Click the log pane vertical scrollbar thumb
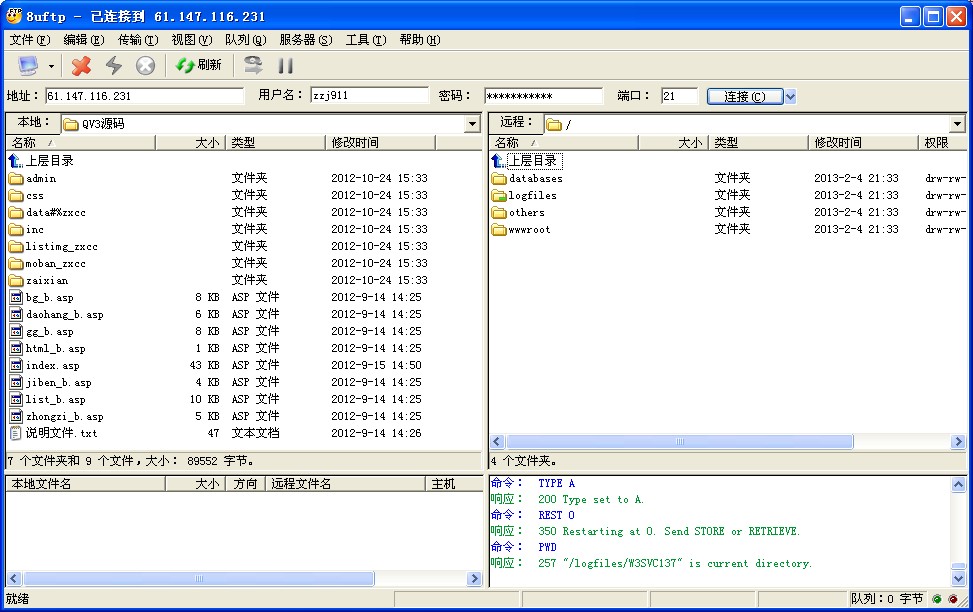Image resolution: width=973 pixels, height=612 pixels. pos(958,567)
